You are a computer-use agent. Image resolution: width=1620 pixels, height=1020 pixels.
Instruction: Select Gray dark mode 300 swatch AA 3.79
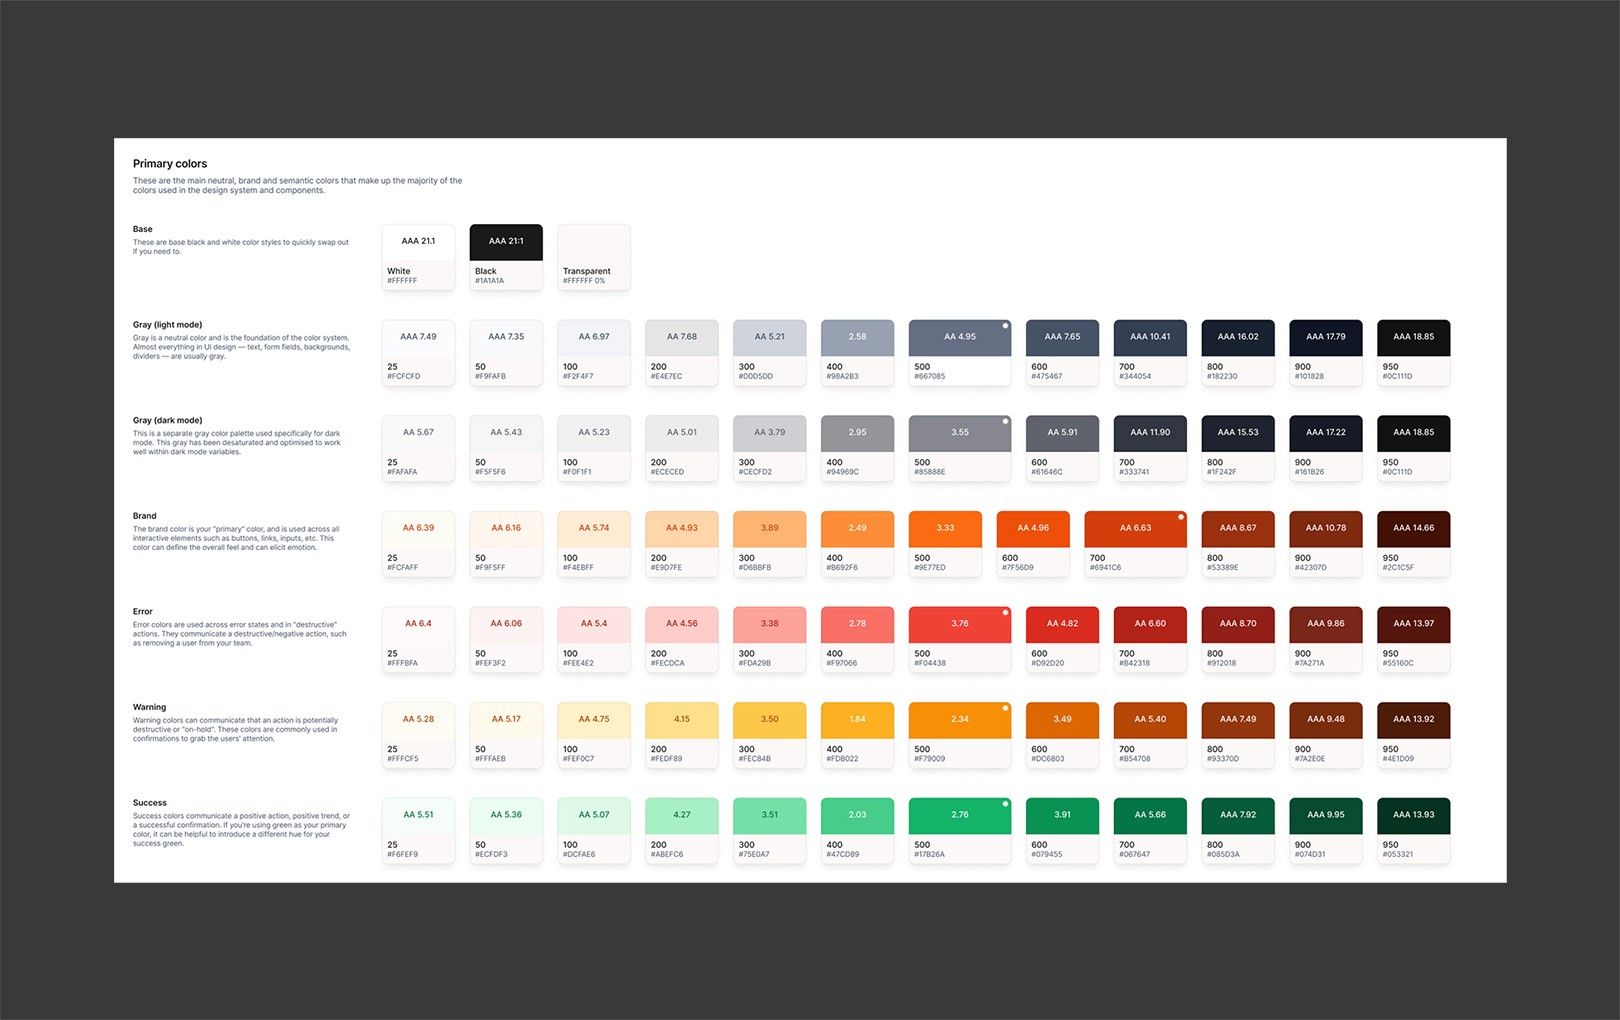pyautogui.click(x=770, y=448)
